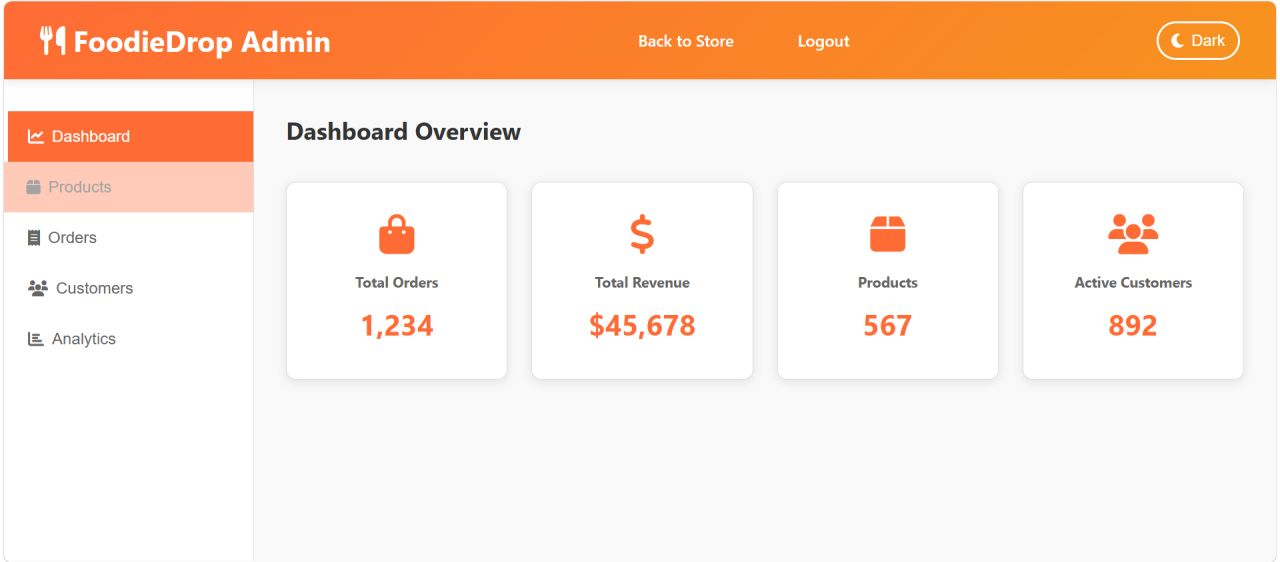Go to Customers section in sidebar

(x=129, y=288)
